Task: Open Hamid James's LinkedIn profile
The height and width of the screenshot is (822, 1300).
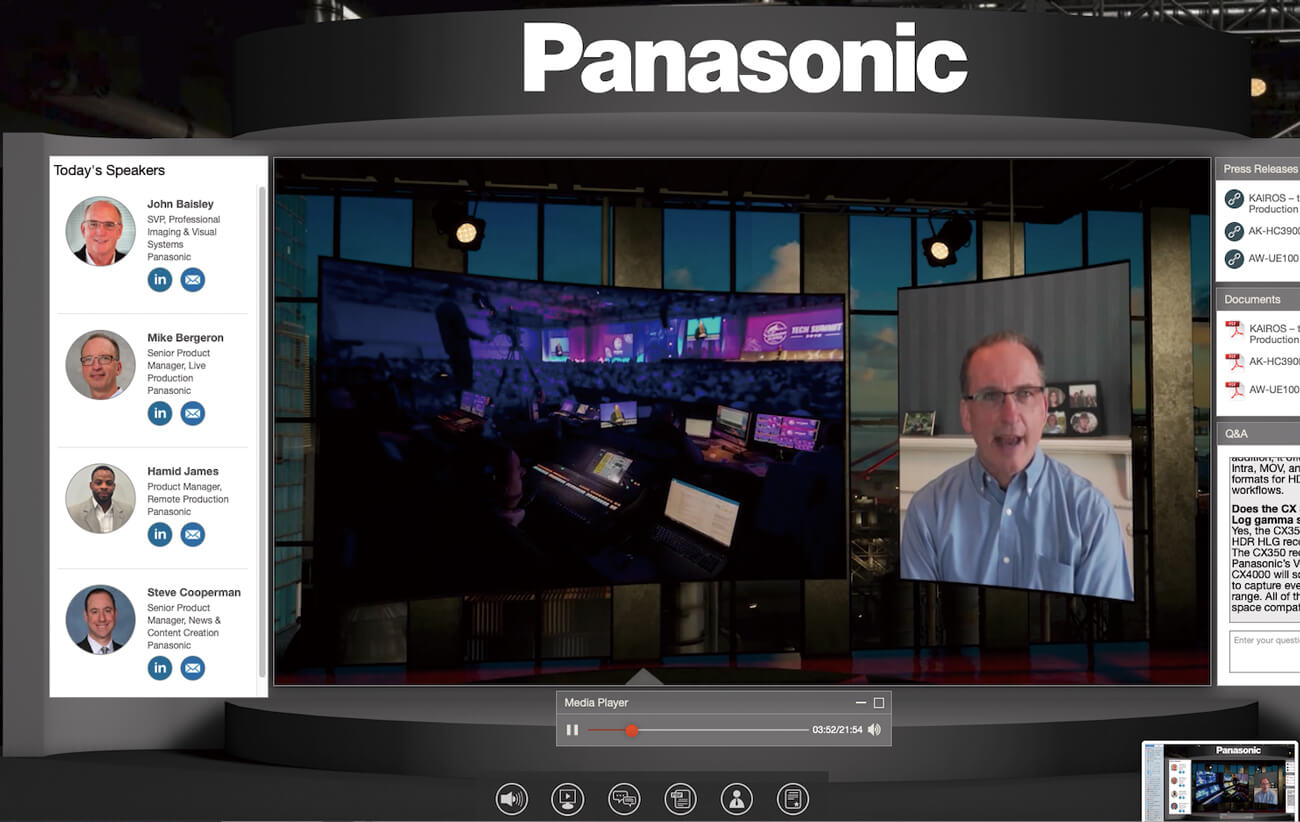Action: click(160, 535)
